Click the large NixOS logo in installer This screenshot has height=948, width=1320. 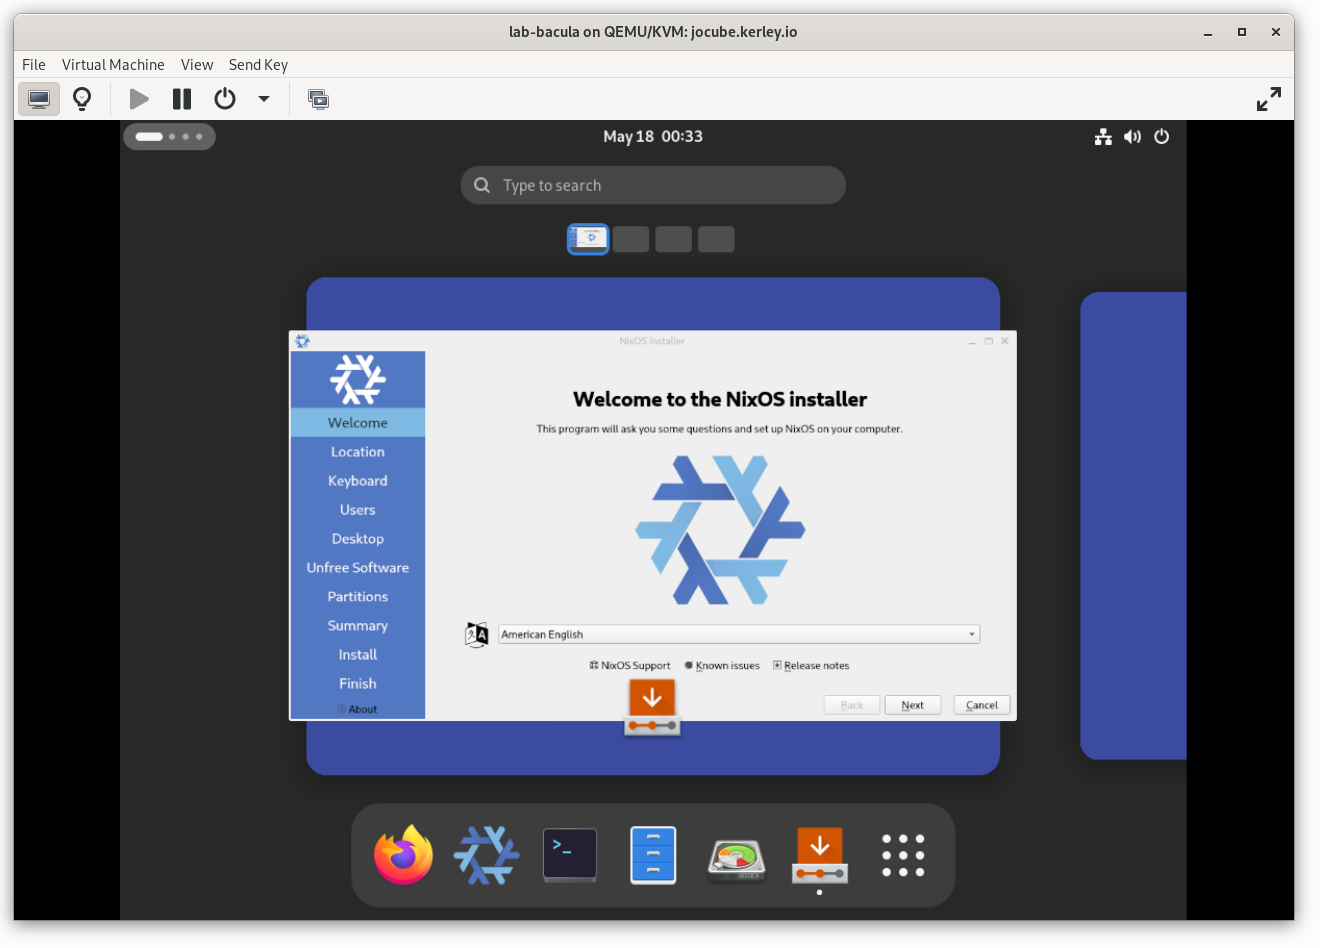(720, 530)
